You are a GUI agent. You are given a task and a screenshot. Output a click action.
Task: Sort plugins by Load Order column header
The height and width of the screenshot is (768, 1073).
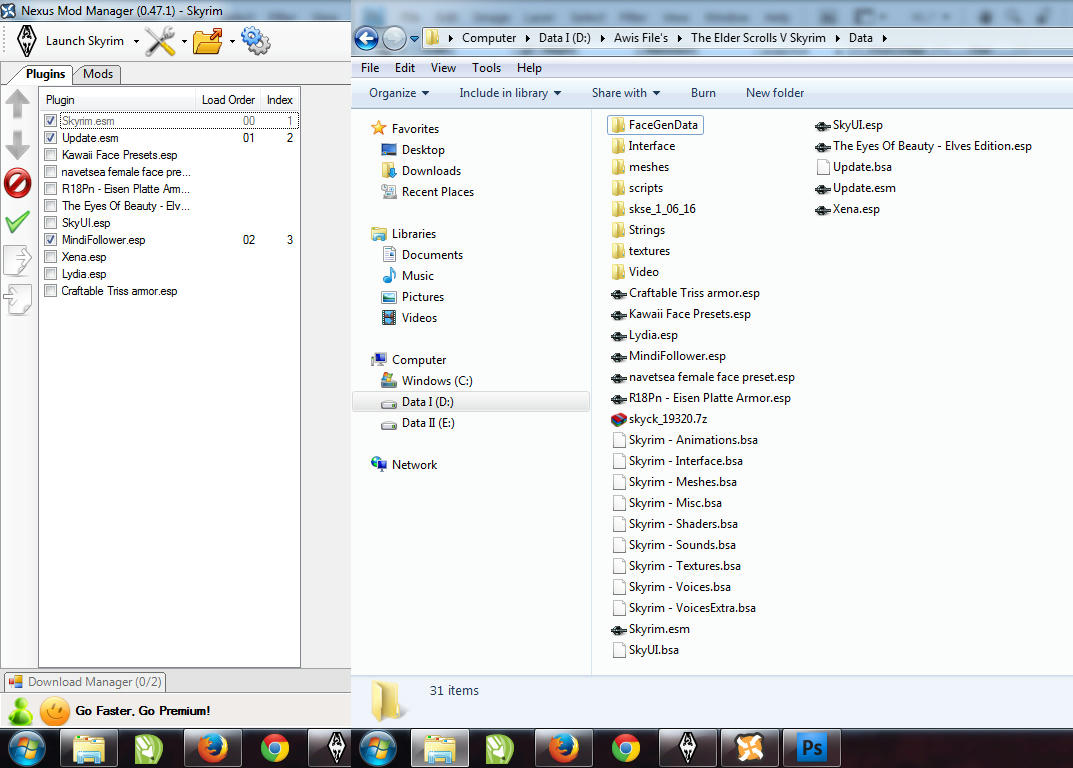coord(228,100)
